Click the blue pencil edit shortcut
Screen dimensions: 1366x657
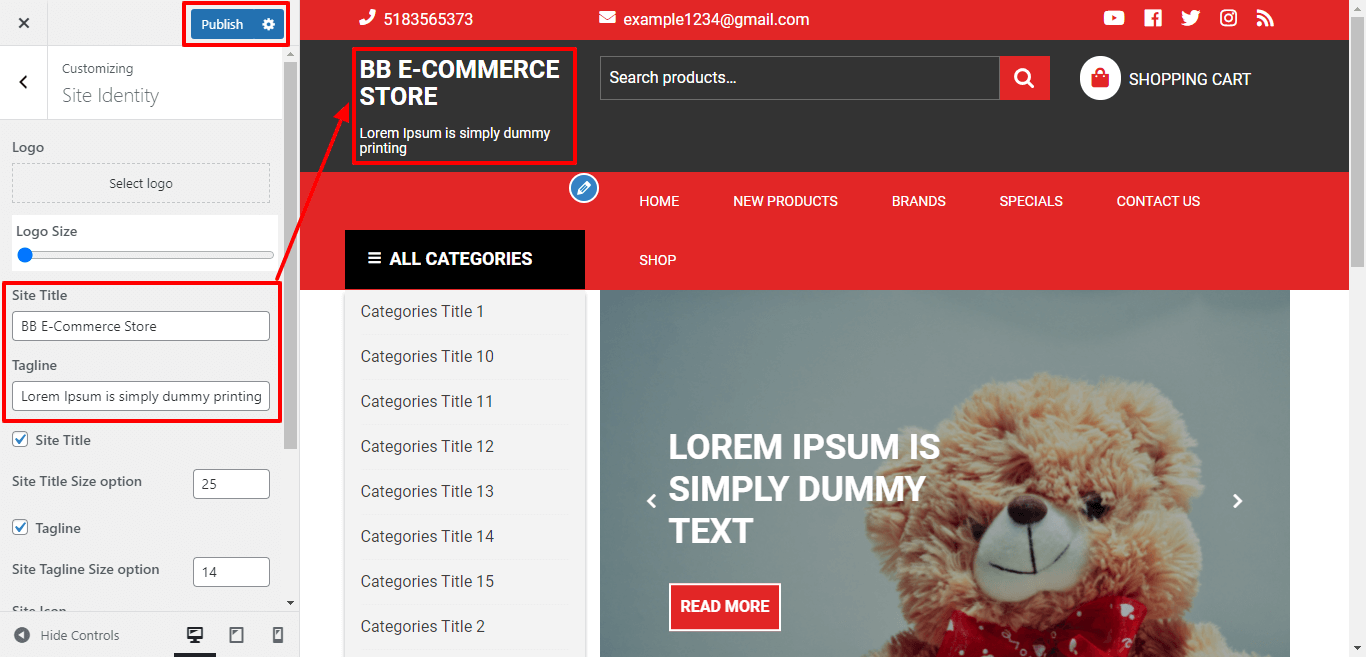584,188
